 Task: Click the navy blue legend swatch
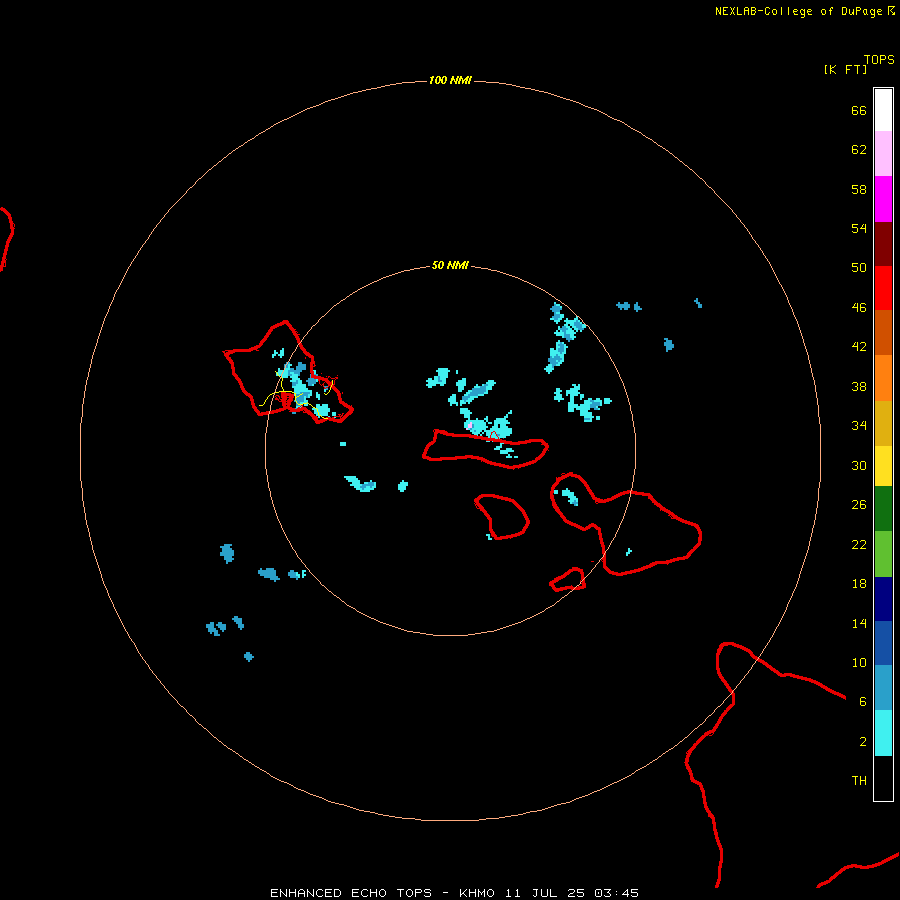pos(883,599)
